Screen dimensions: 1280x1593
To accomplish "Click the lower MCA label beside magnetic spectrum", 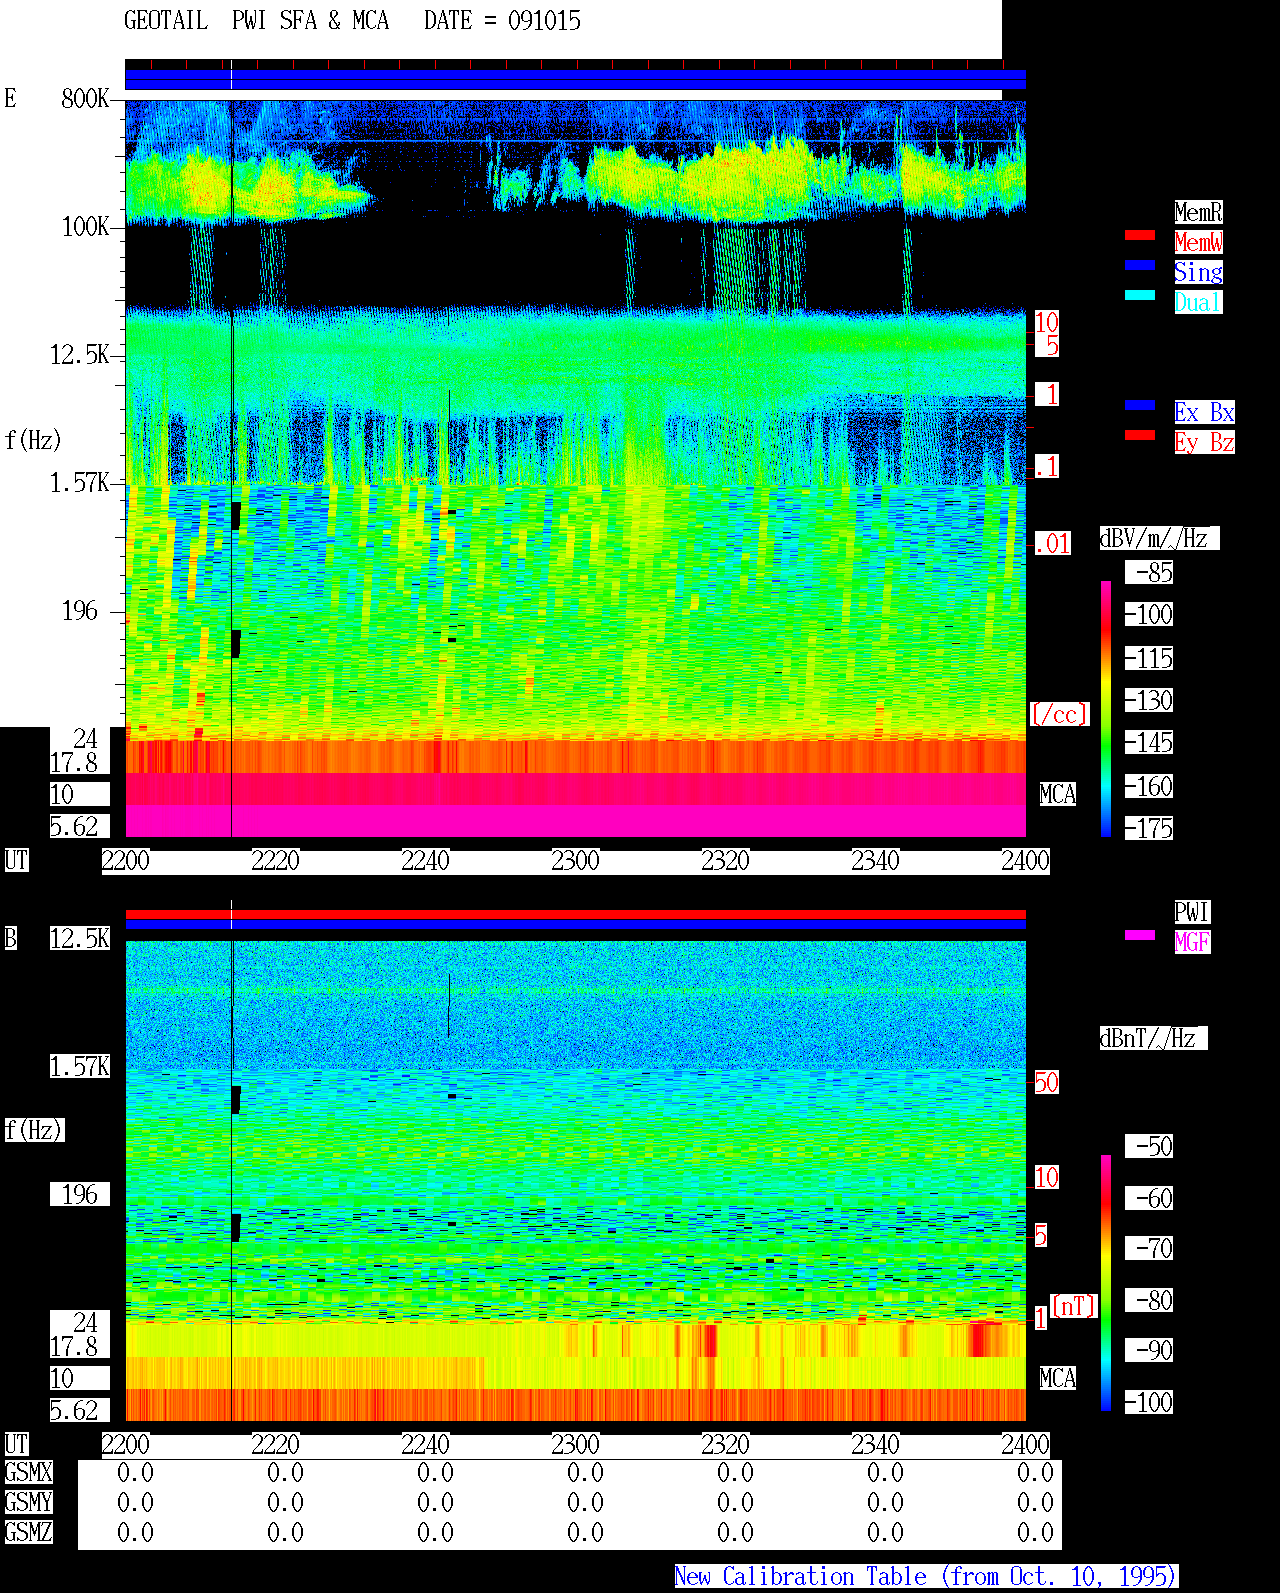I will pyautogui.click(x=1058, y=1379).
